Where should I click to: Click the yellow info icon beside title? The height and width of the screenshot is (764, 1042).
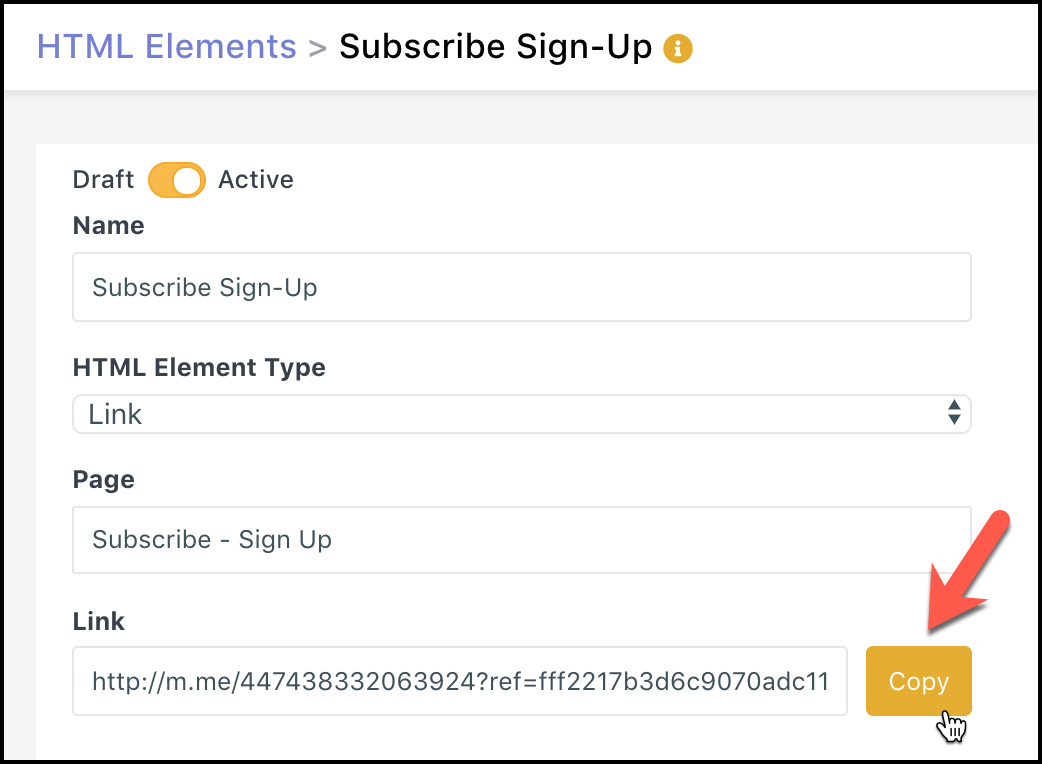pyautogui.click(x=678, y=48)
